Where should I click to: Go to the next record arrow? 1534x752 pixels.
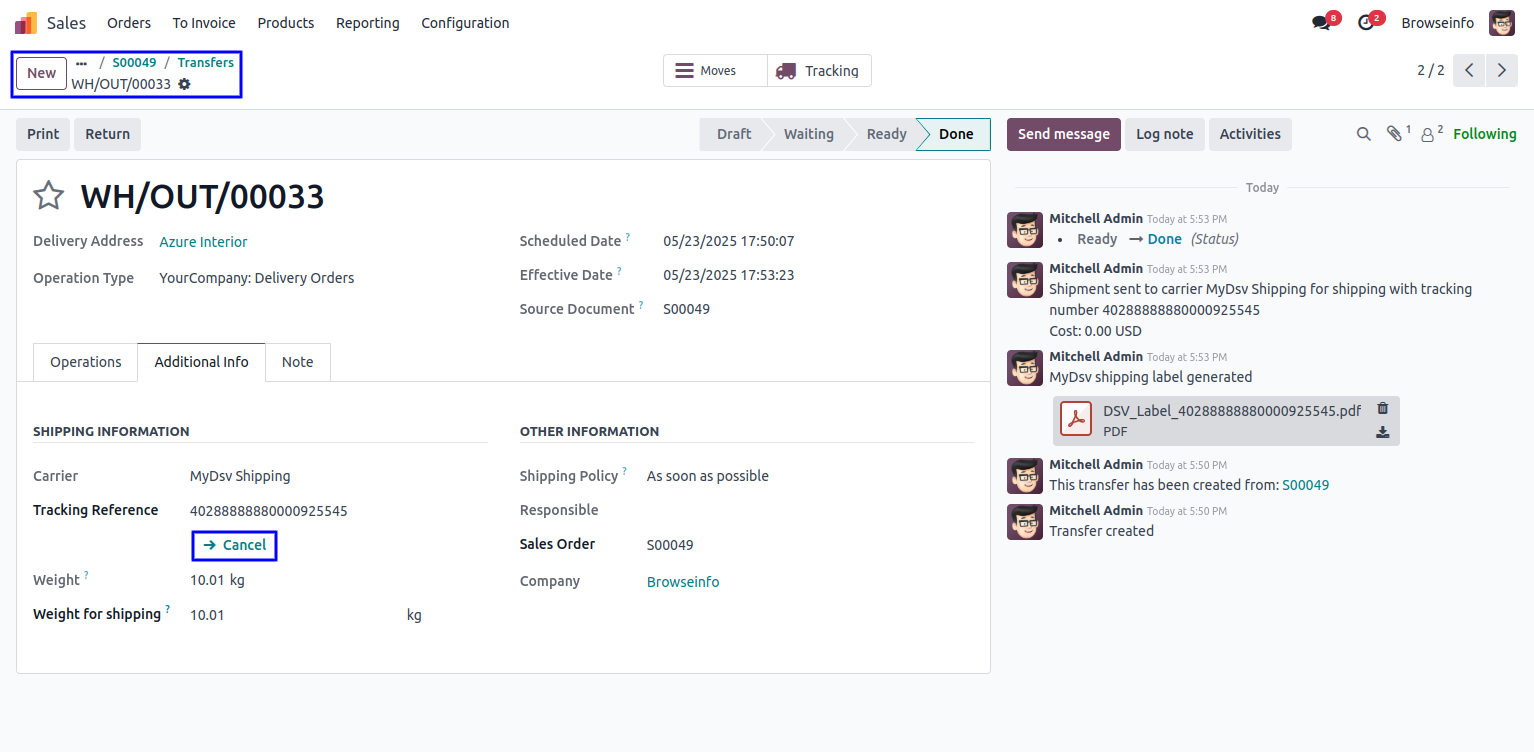[x=1501, y=71]
